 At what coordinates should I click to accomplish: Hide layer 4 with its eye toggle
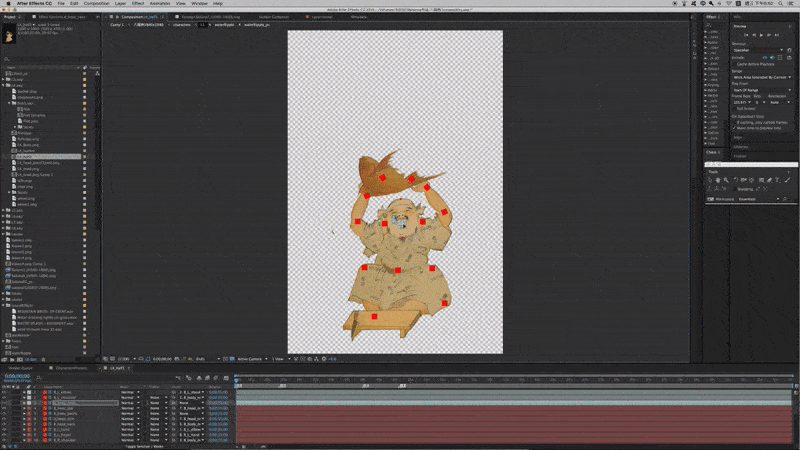tap(4, 408)
